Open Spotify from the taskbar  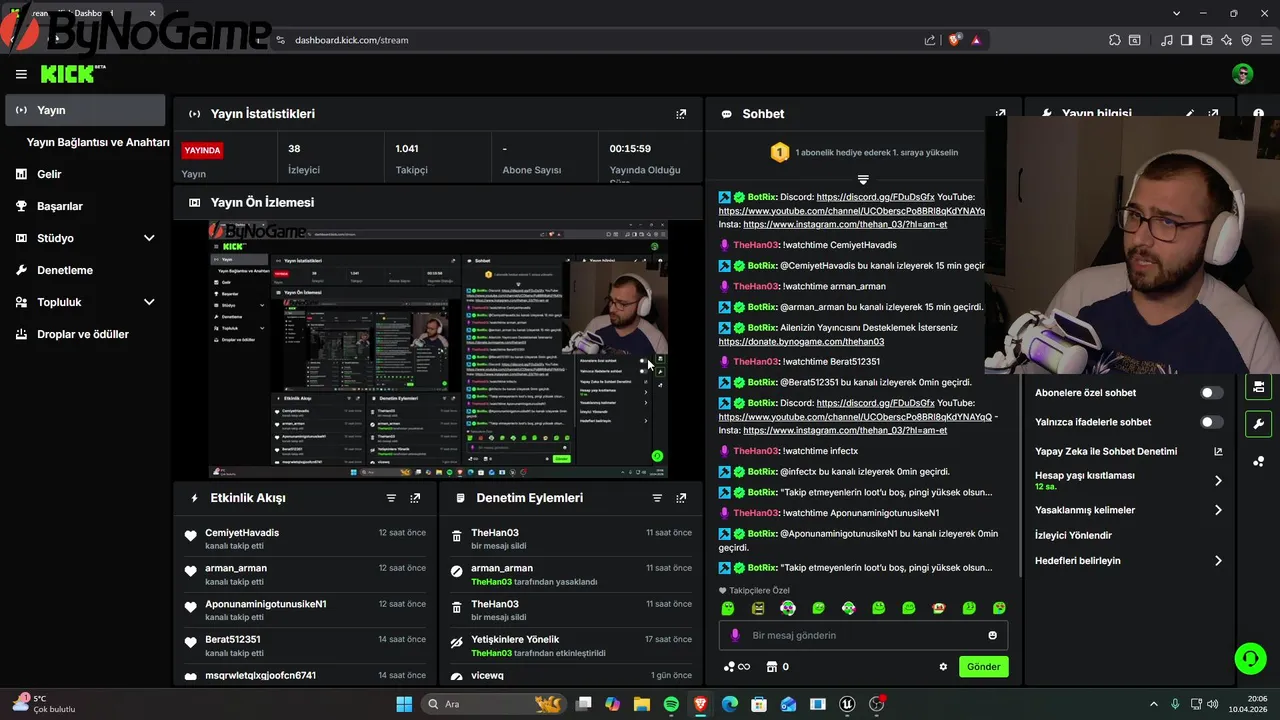[x=671, y=704]
